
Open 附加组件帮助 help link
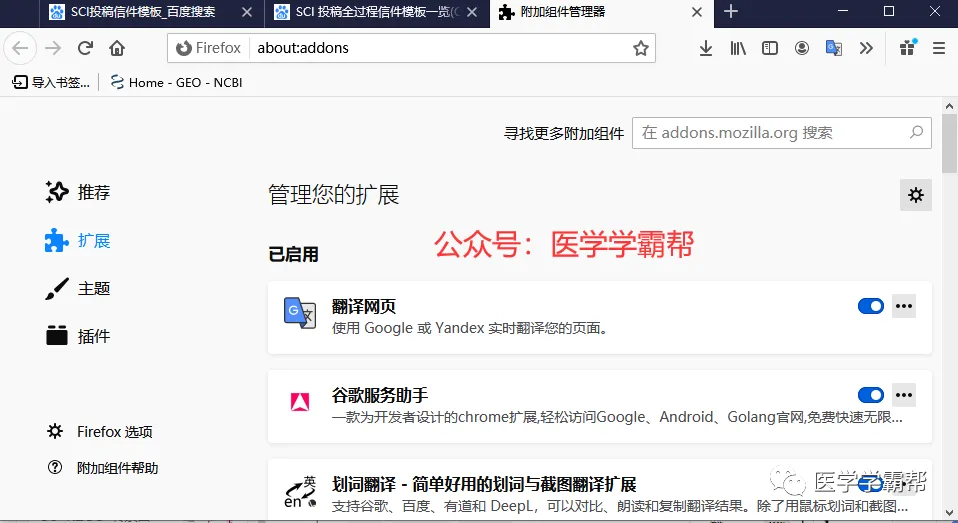click(x=103, y=468)
